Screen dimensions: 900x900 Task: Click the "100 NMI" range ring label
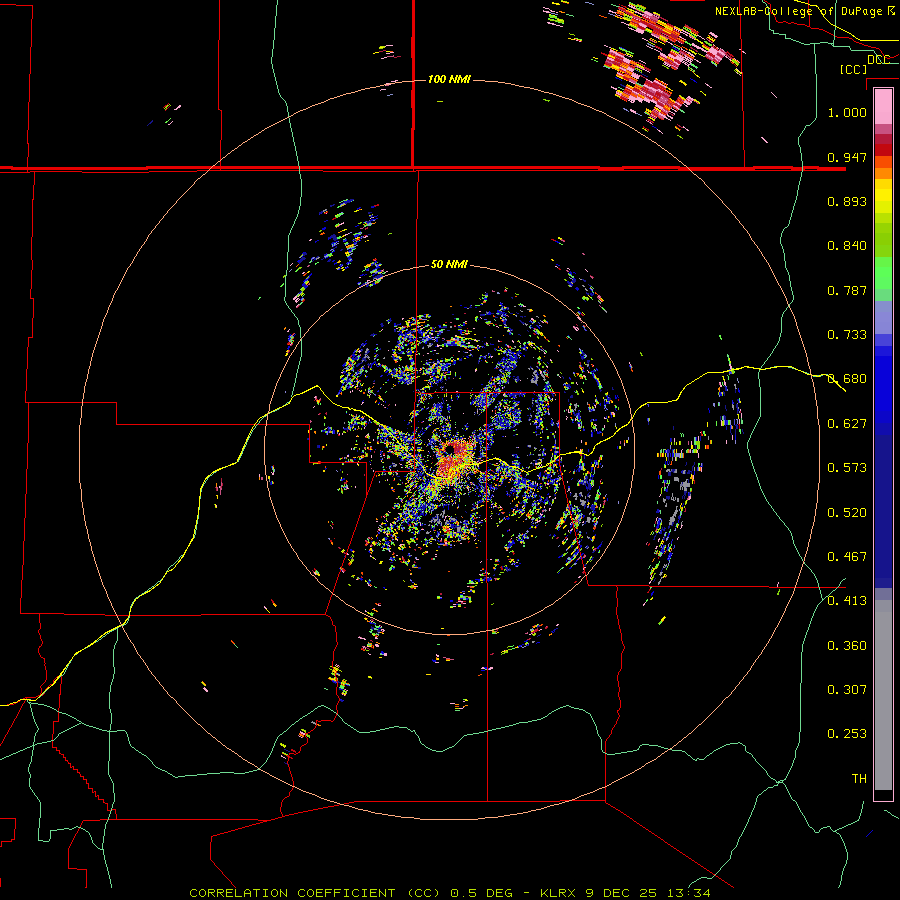tap(449, 79)
